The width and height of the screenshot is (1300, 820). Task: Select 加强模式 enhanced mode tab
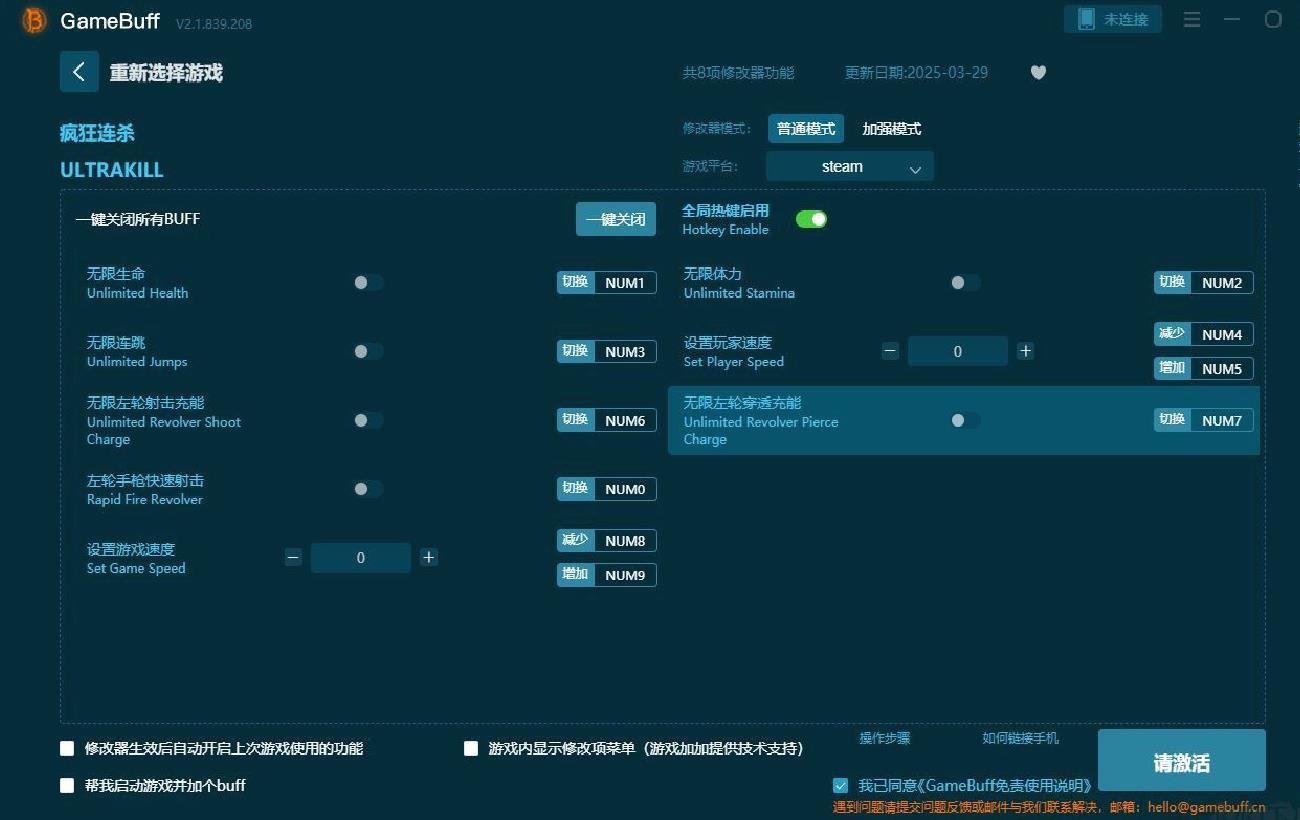(892, 128)
